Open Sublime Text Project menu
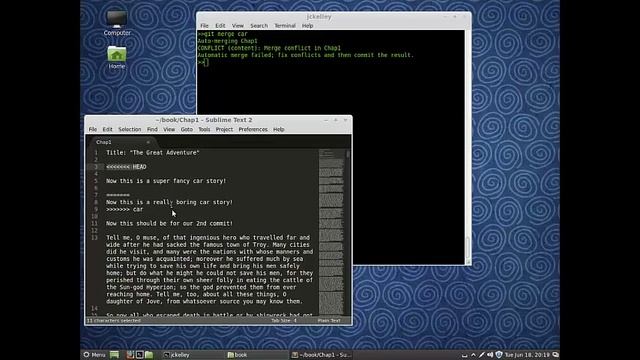This screenshot has width=640, height=360. coord(224,129)
